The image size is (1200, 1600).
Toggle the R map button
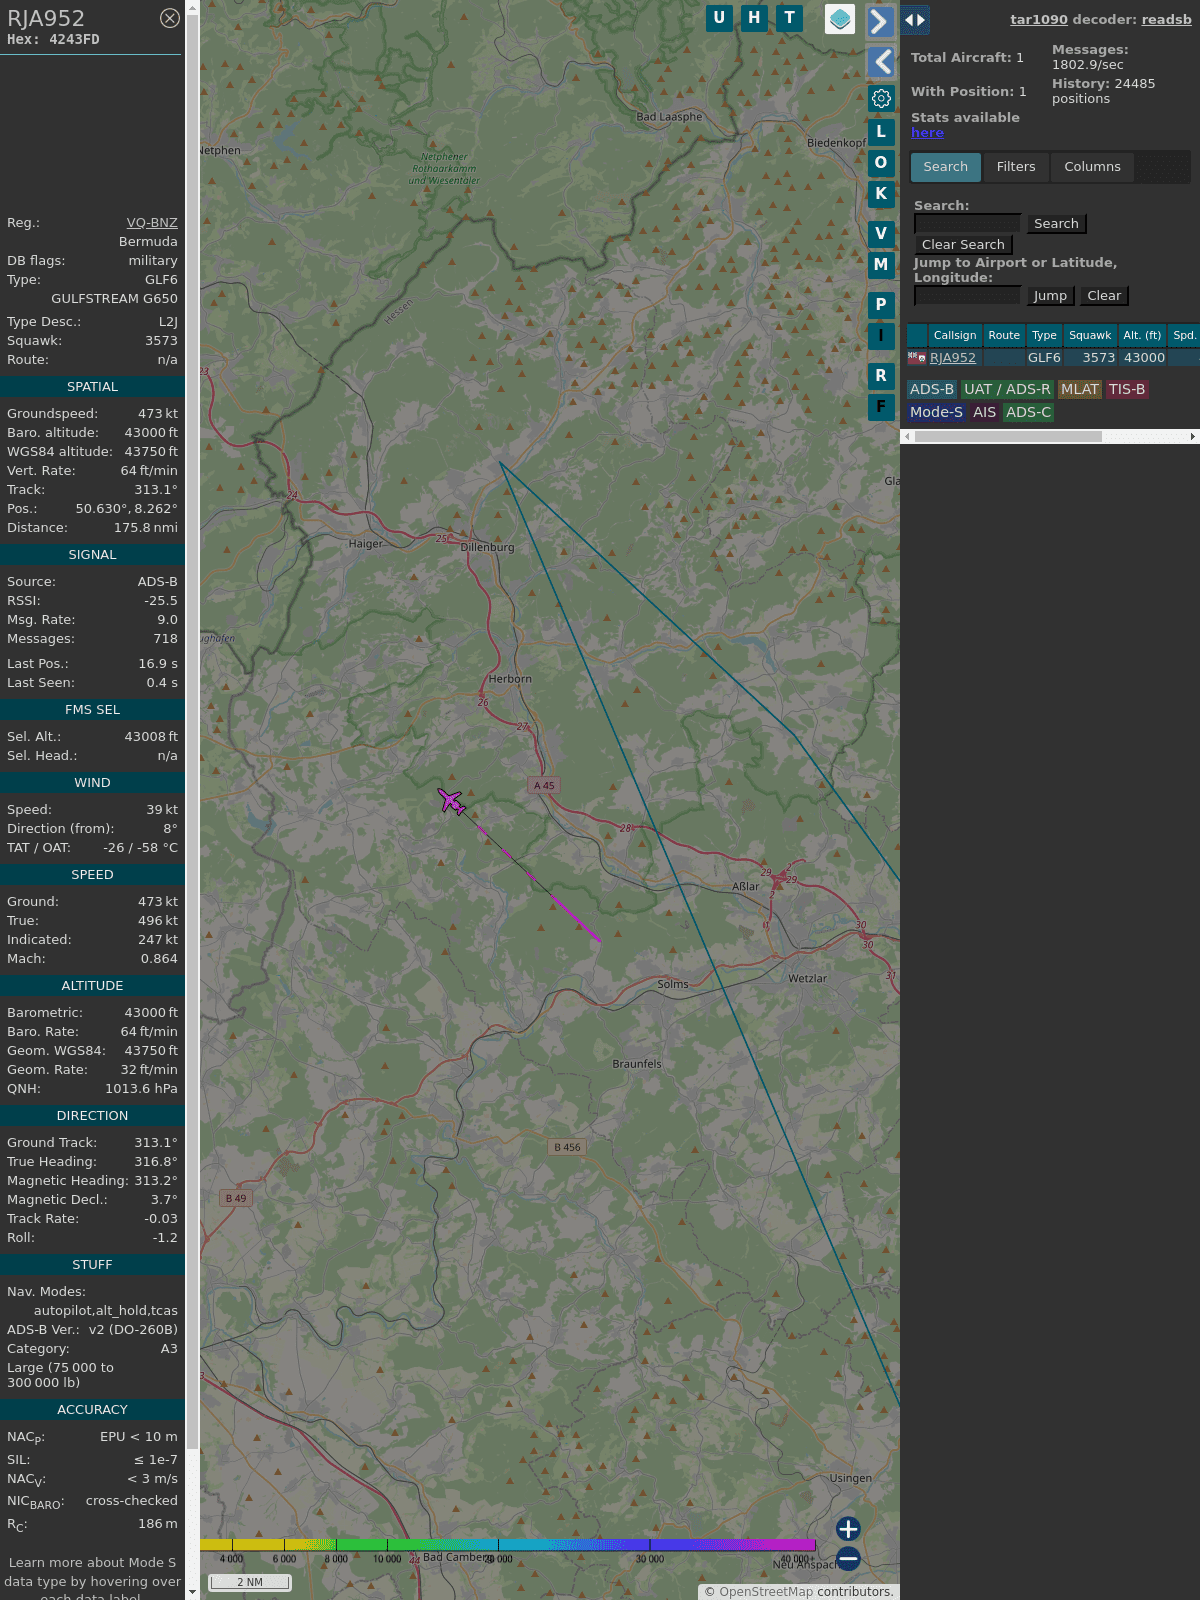click(x=881, y=376)
